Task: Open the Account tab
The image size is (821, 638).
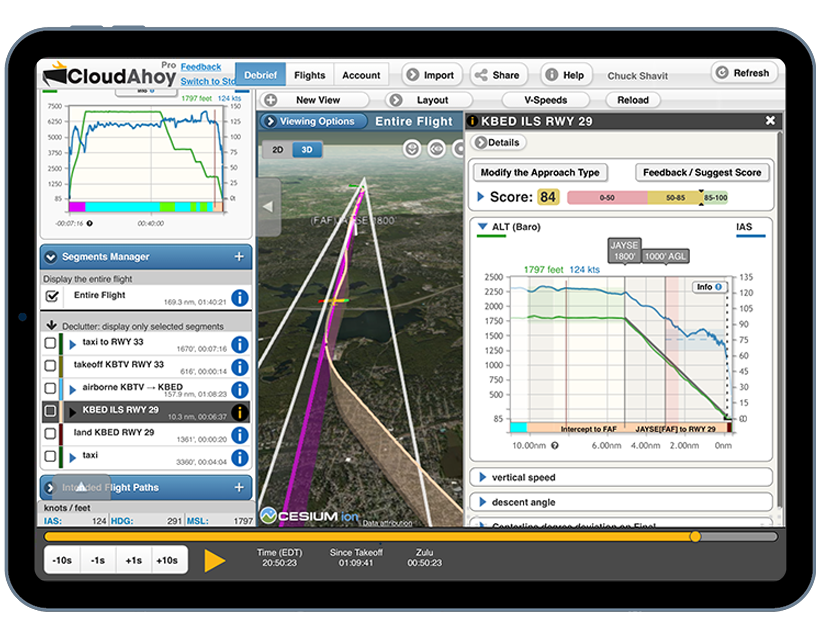Action: tap(361, 75)
